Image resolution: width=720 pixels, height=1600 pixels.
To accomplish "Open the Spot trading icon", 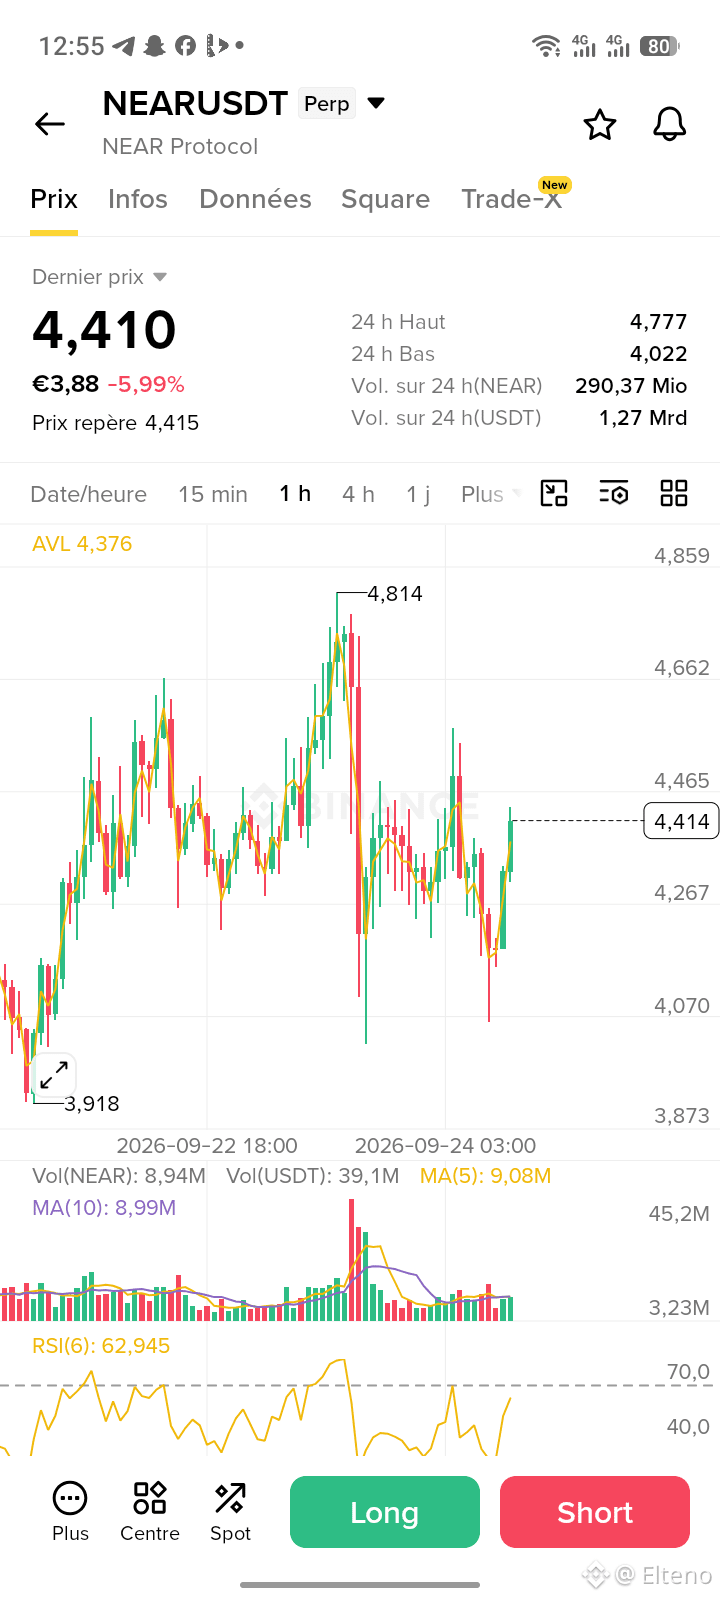I will point(230,1512).
